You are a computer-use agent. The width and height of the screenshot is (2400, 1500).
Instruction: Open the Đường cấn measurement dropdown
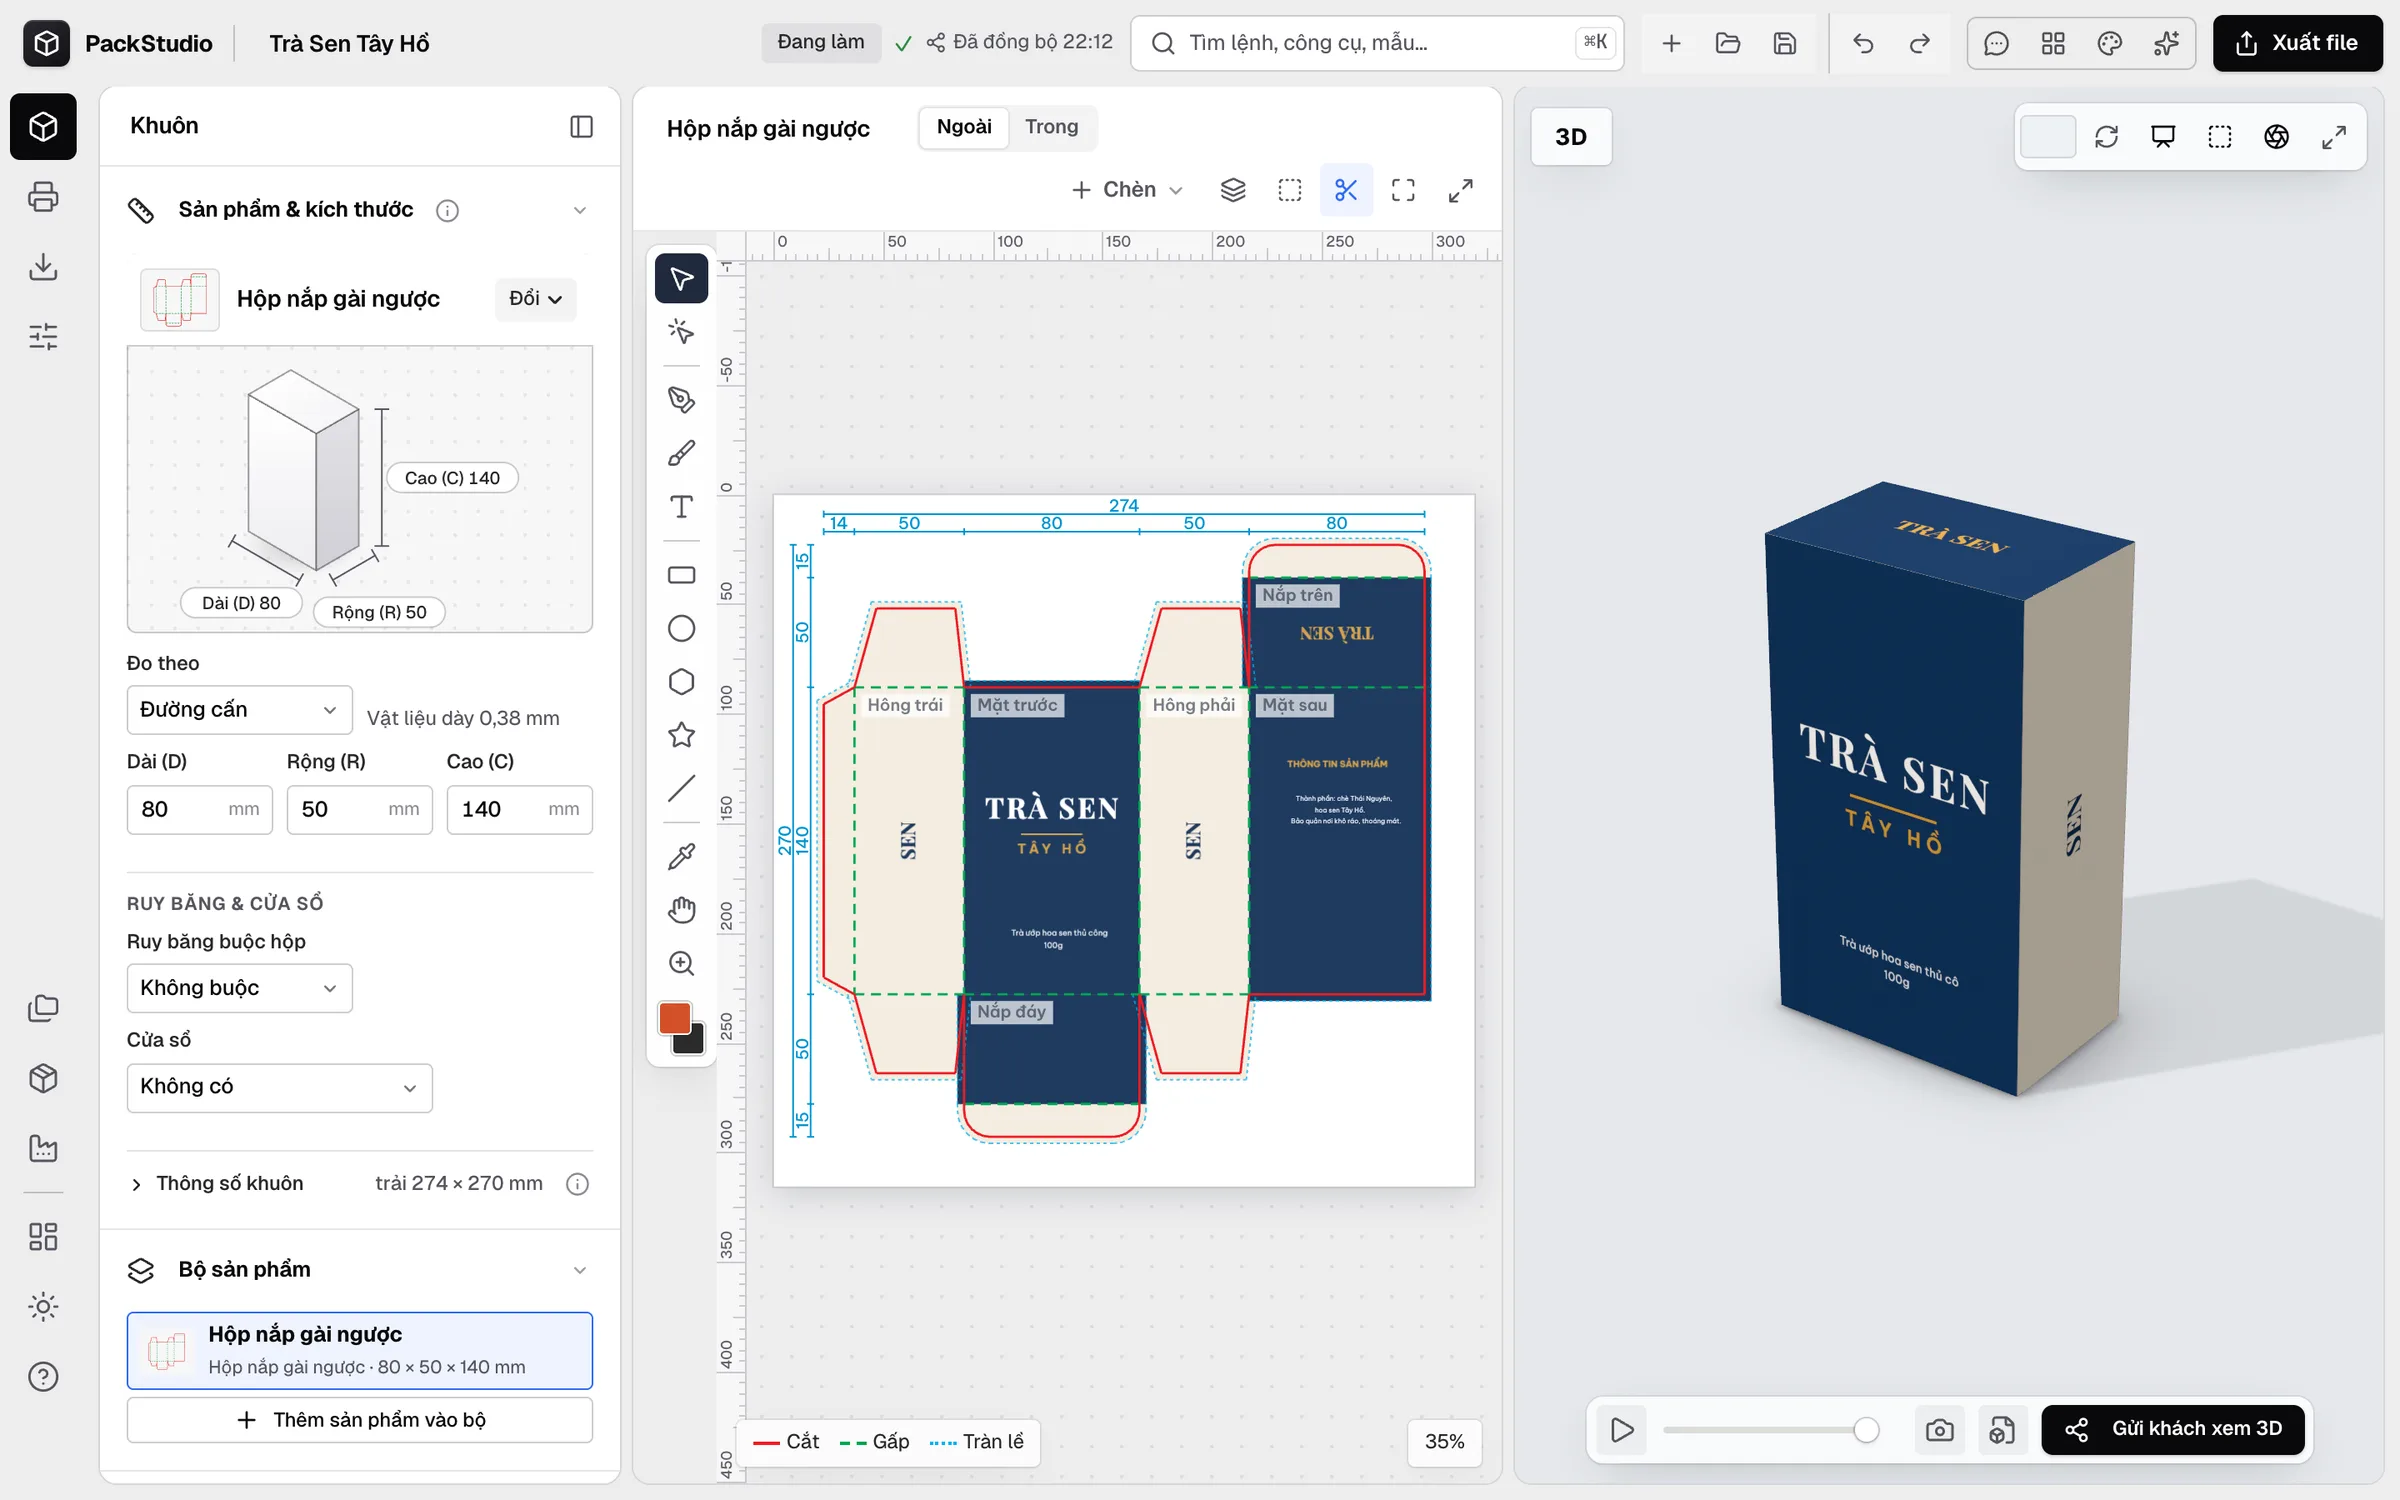pyautogui.click(x=239, y=710)
